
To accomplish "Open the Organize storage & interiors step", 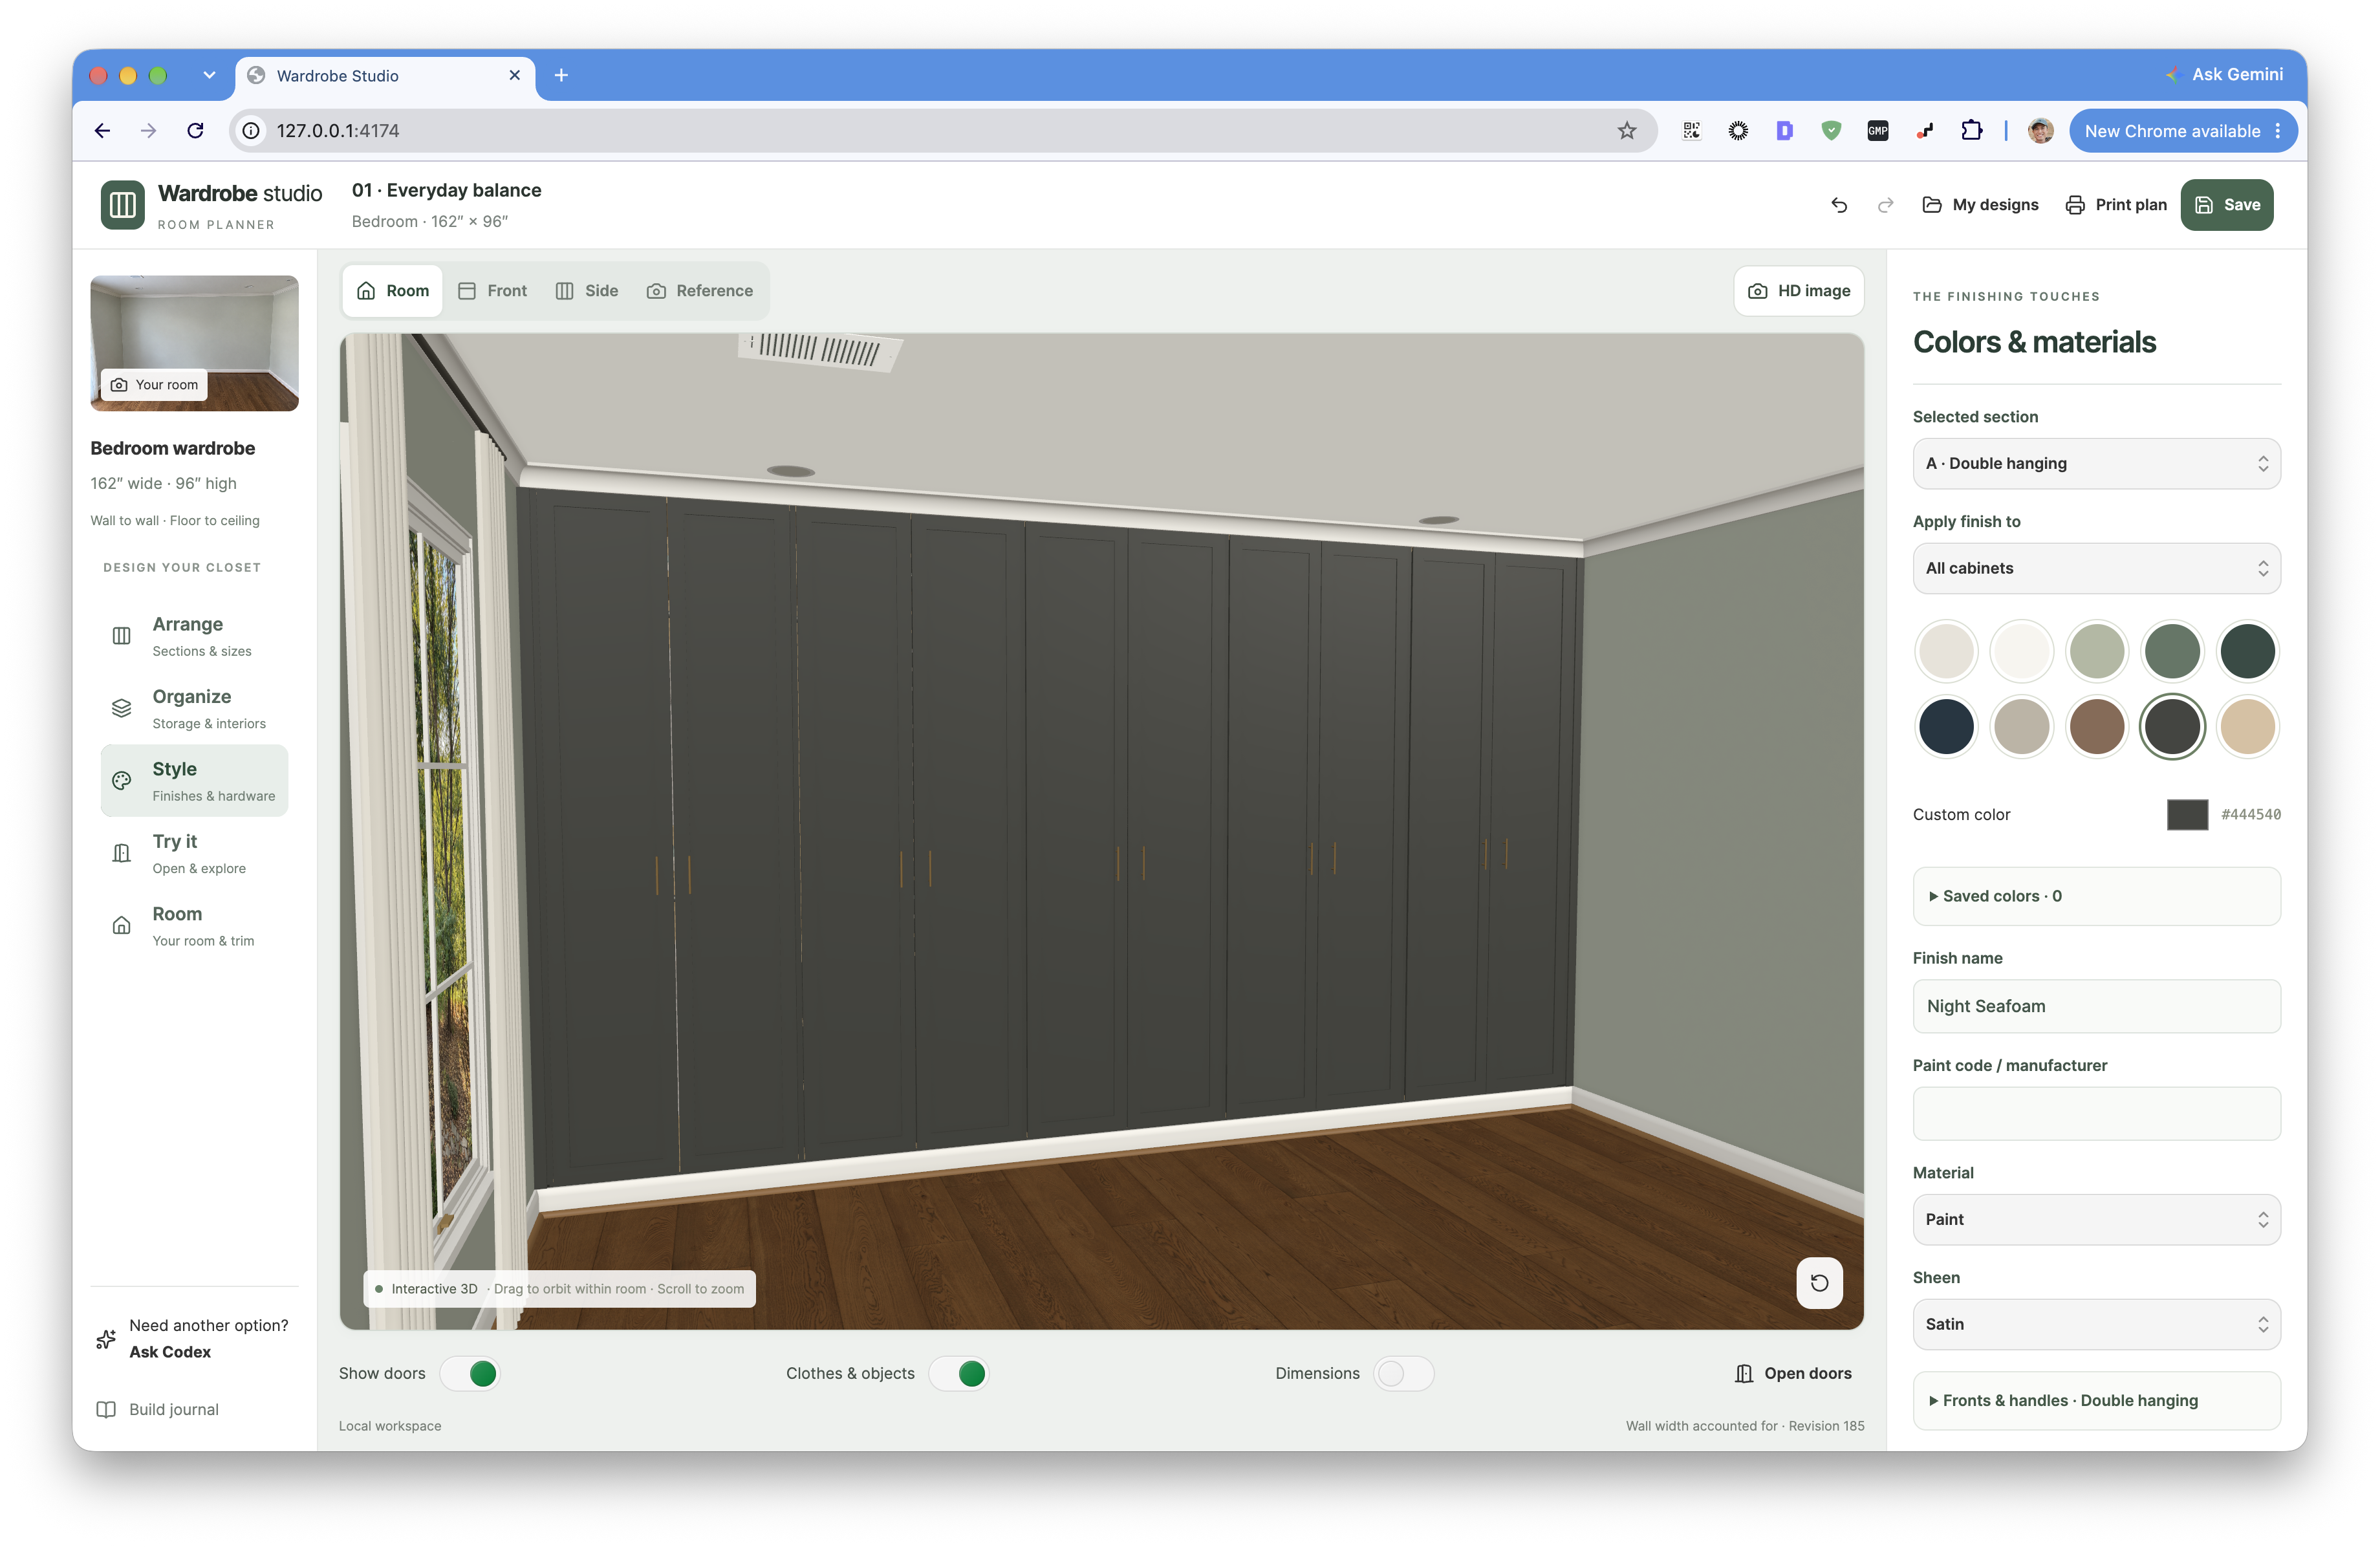I will [x=194, y=709].
